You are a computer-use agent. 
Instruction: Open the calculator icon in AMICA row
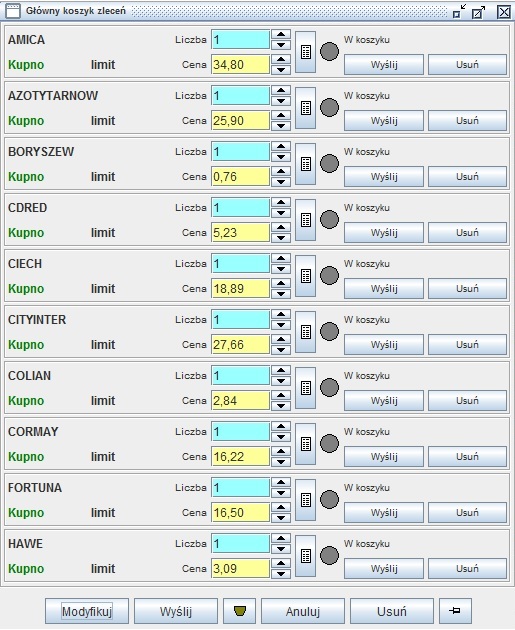(305, 52)
